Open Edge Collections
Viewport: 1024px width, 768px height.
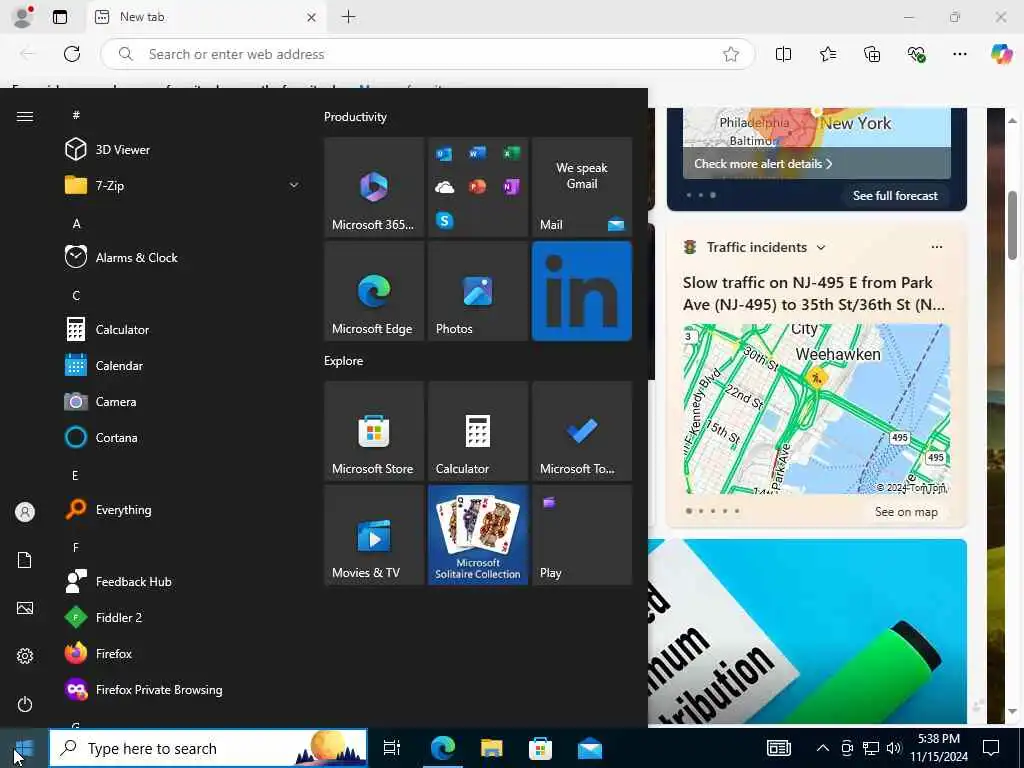point(872,54)
